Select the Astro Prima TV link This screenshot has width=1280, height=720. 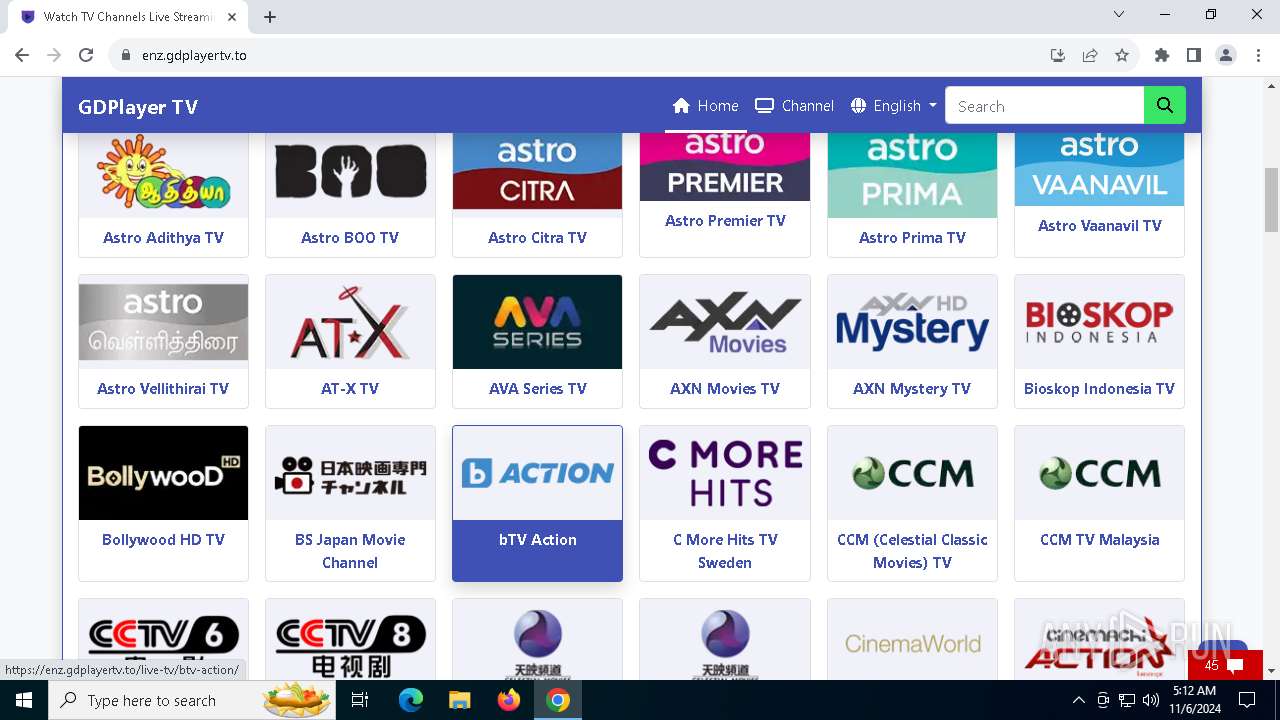coord(912,238)
